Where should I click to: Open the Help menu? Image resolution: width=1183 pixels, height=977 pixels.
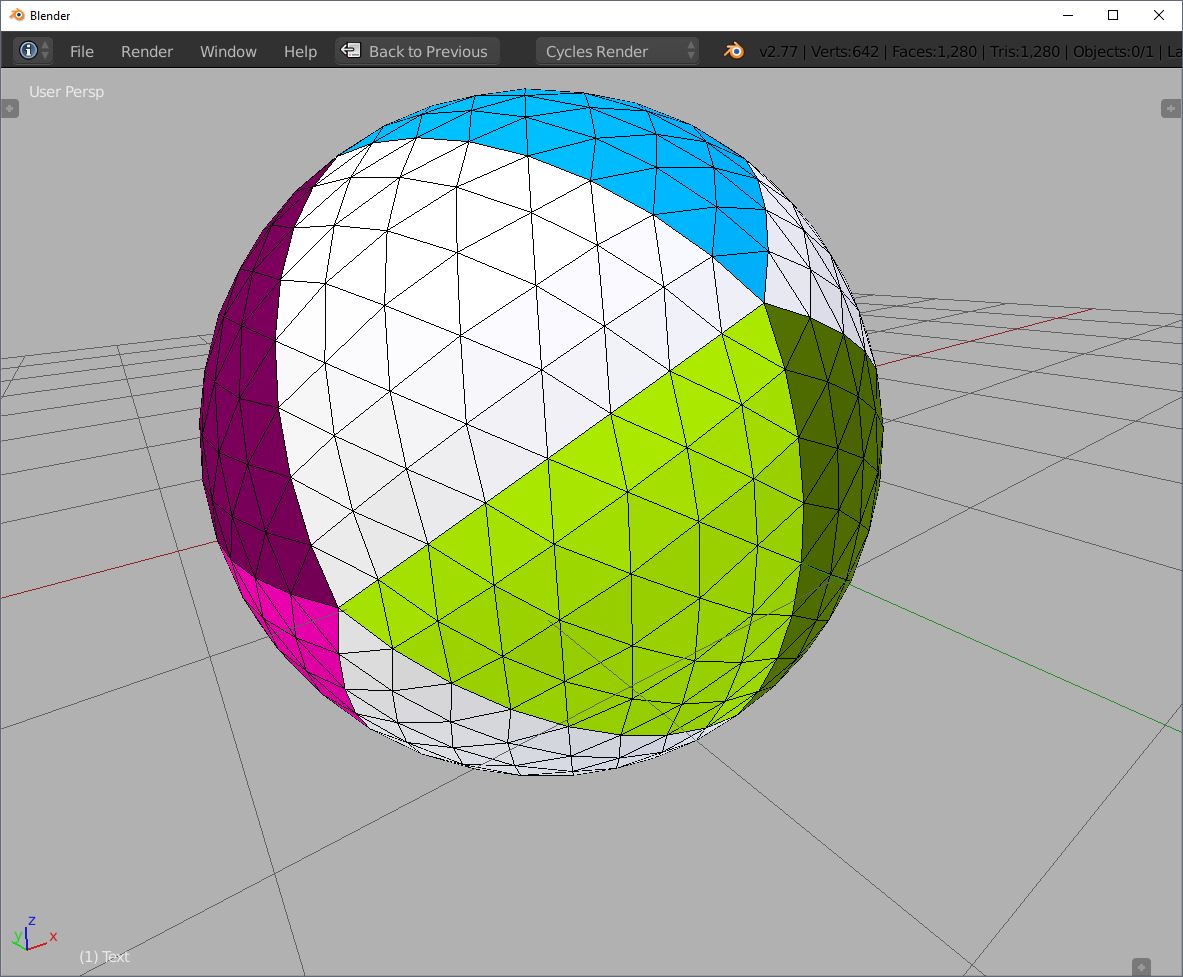[299, 51]
